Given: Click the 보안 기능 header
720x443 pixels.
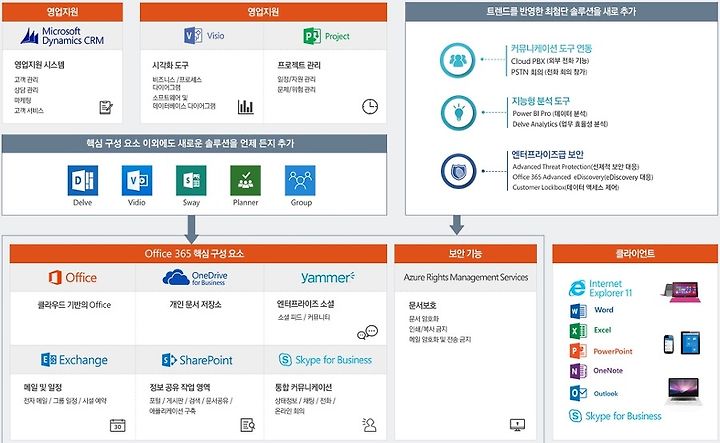Looking at the screenshot, I should [465, 254].
